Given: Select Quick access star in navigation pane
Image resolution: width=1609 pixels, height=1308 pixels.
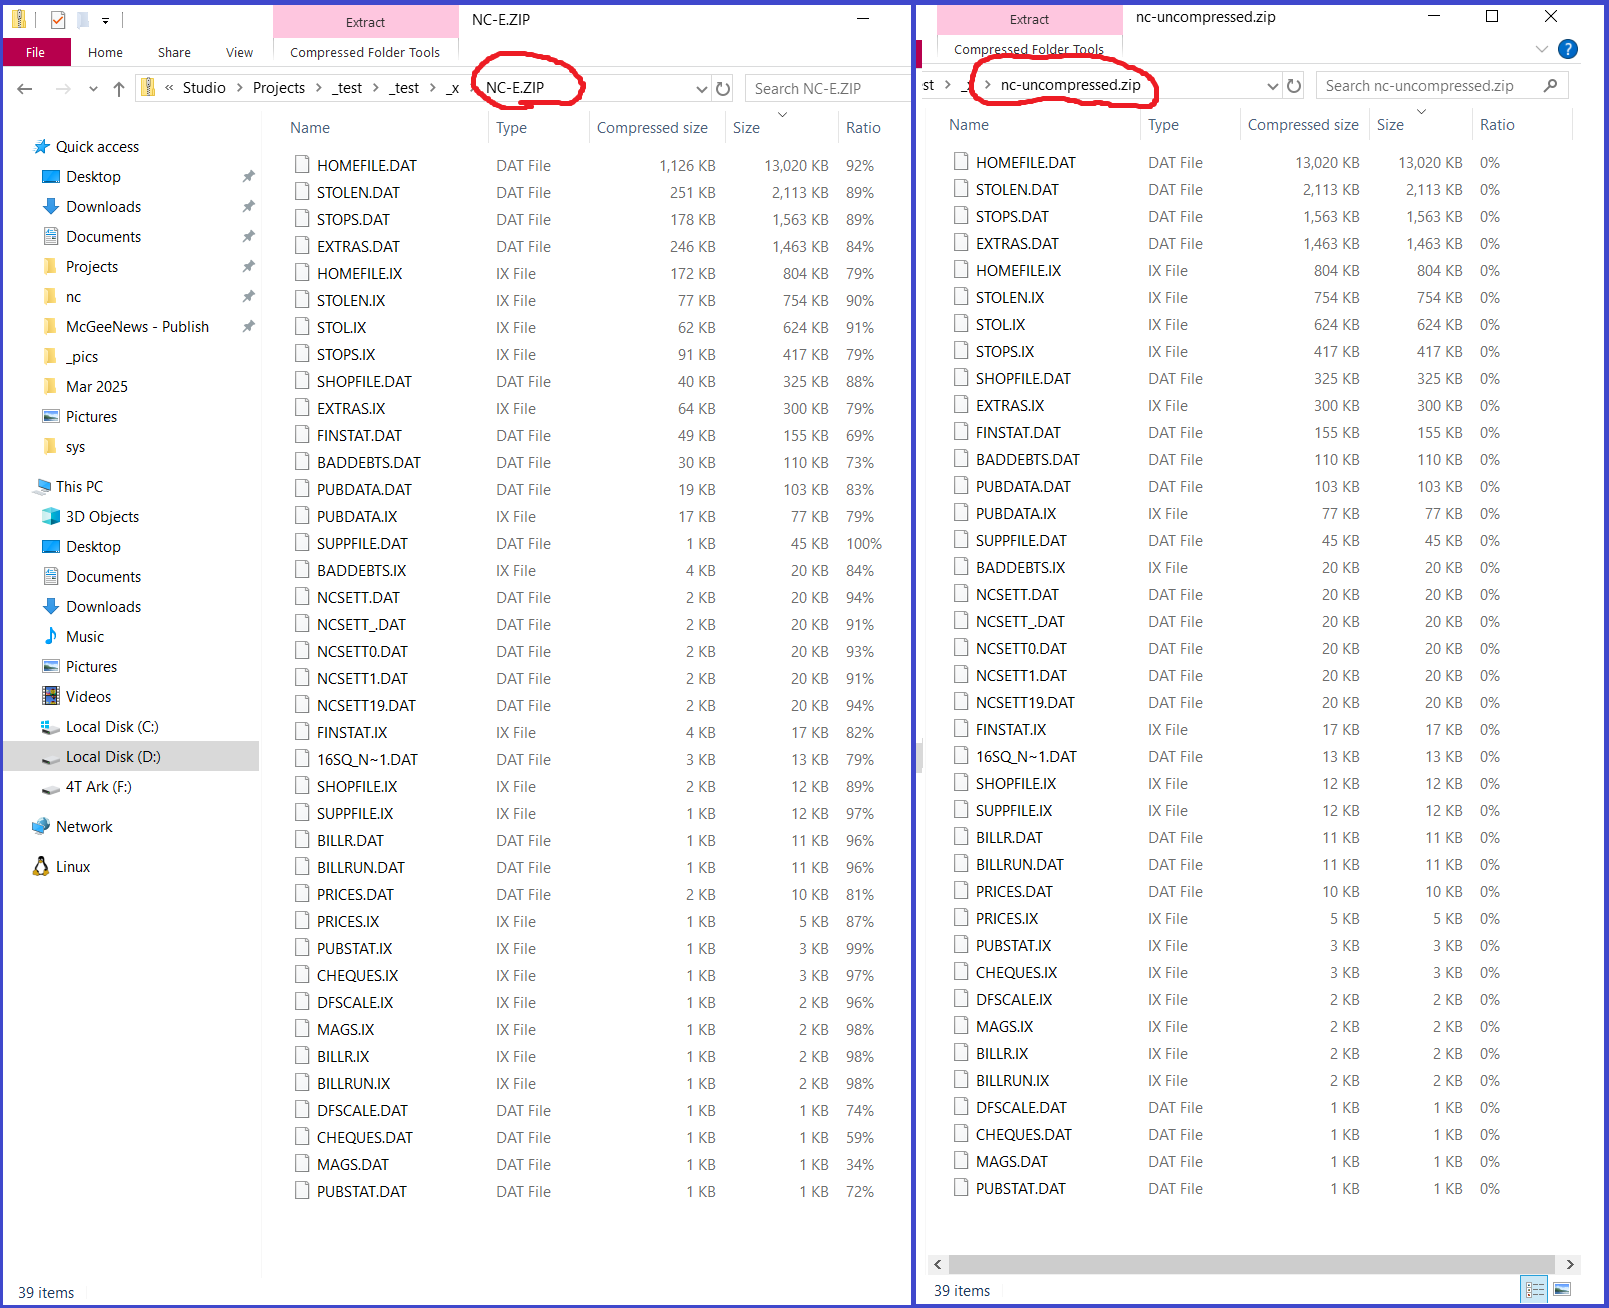Looking at the screenshot, I should coord(41,147).
